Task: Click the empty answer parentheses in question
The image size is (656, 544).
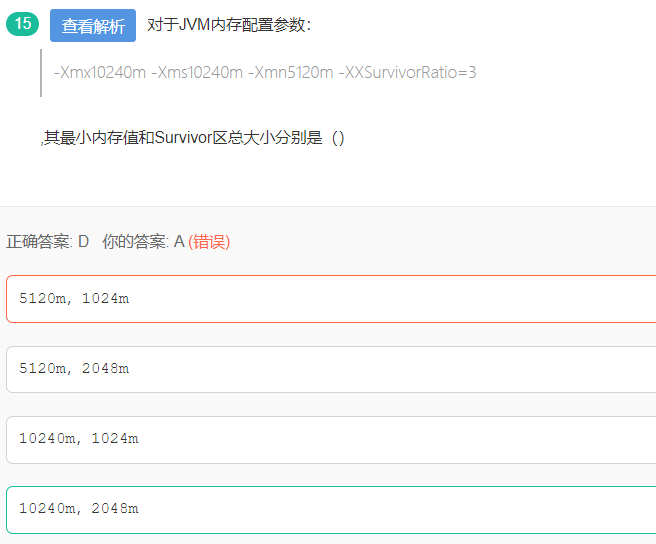Action: pyautogui.click(x=337, y=138)
